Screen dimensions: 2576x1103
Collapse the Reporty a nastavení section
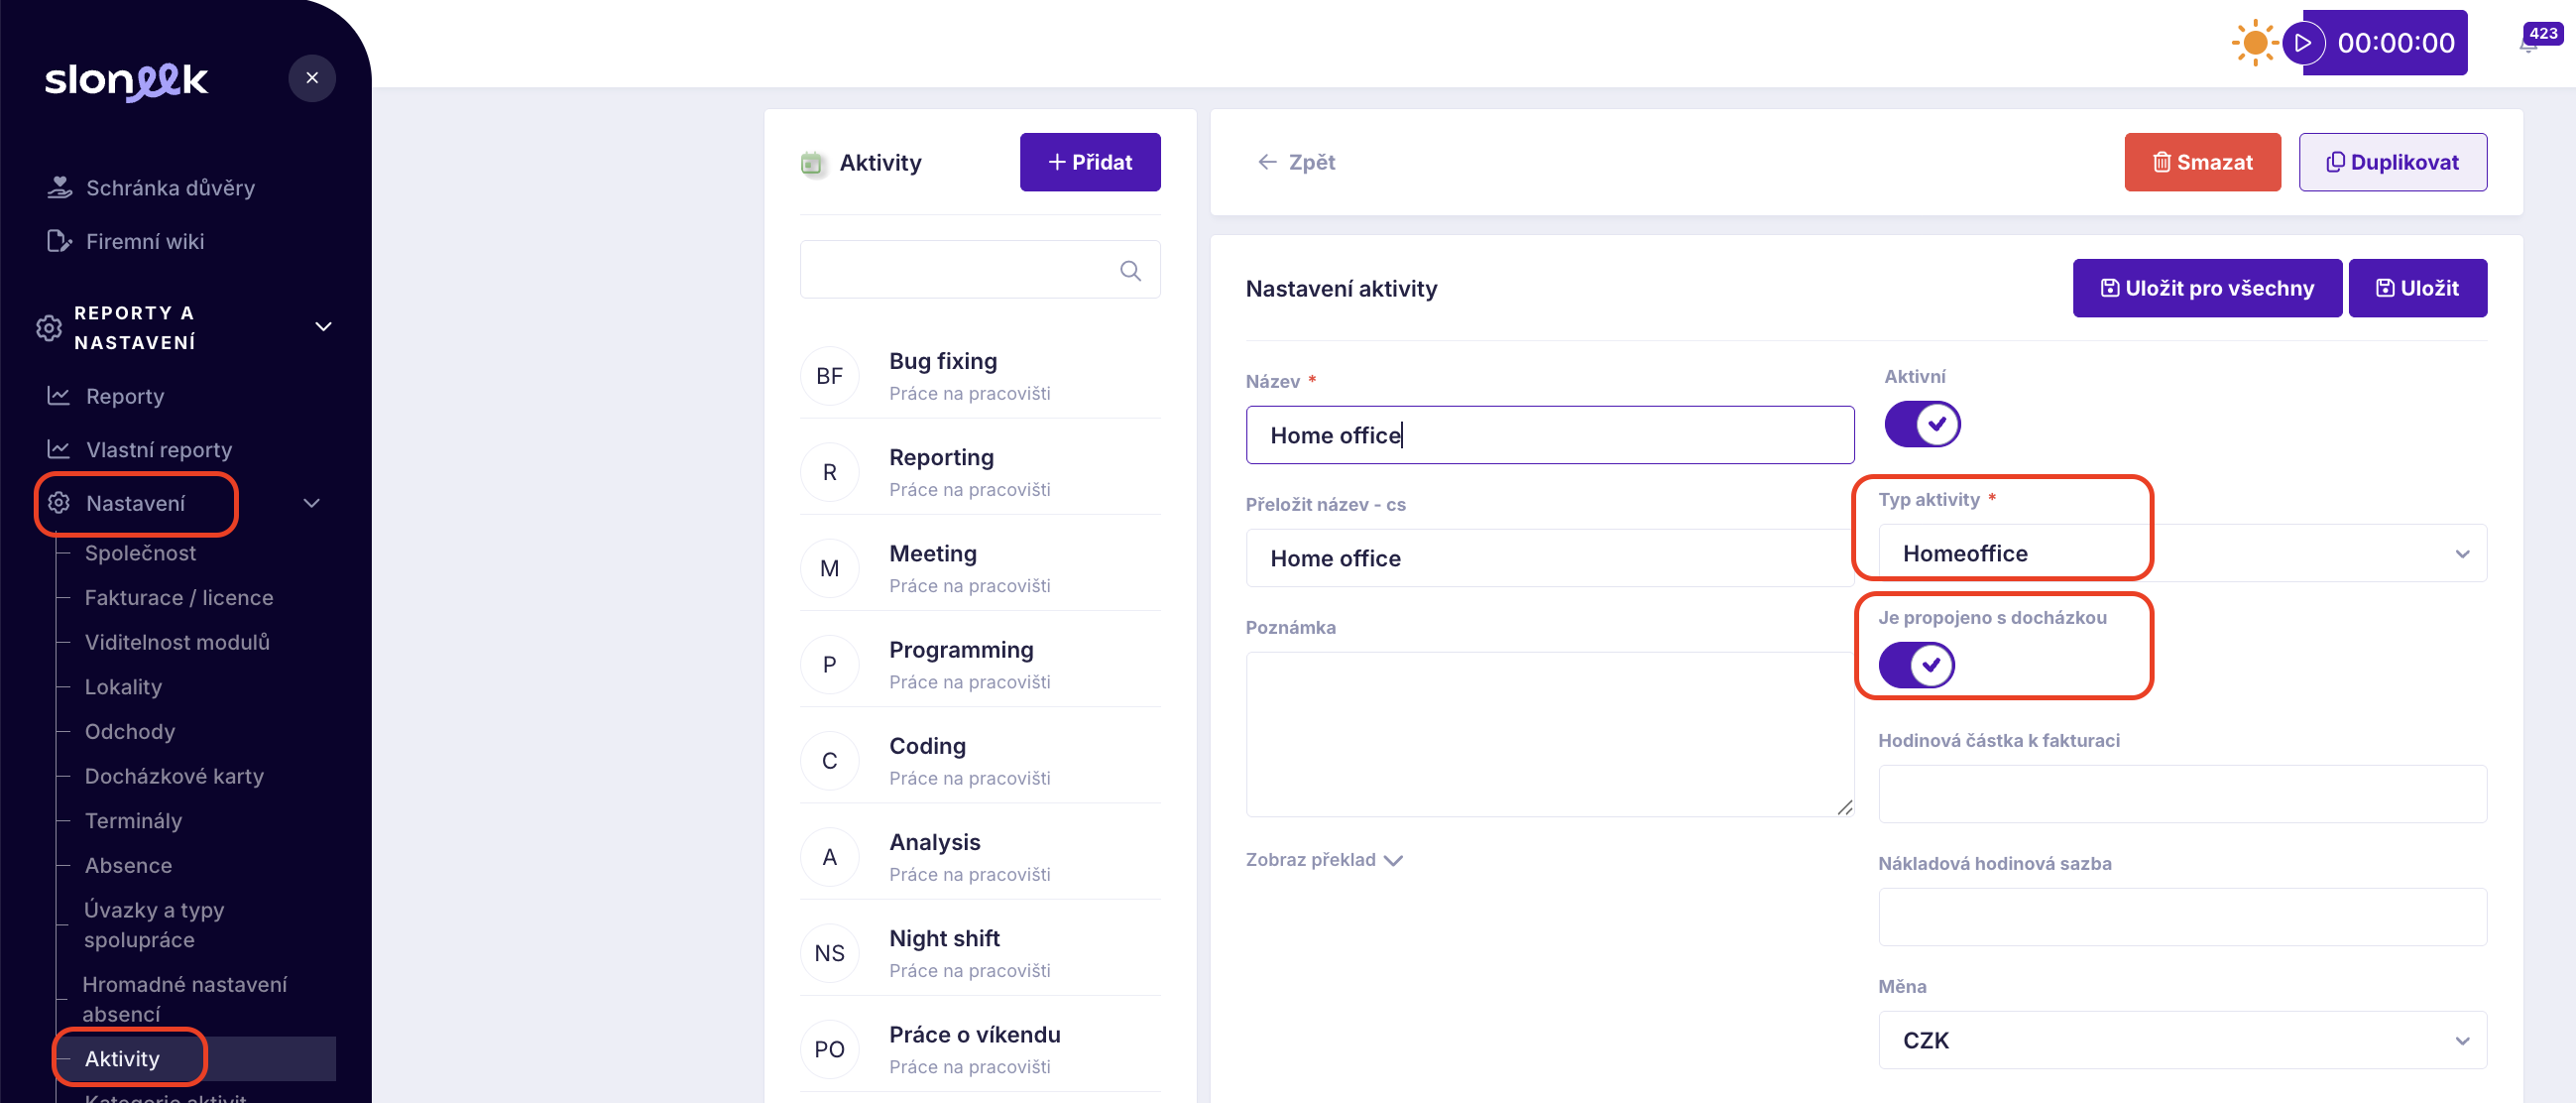click(323, 327)
